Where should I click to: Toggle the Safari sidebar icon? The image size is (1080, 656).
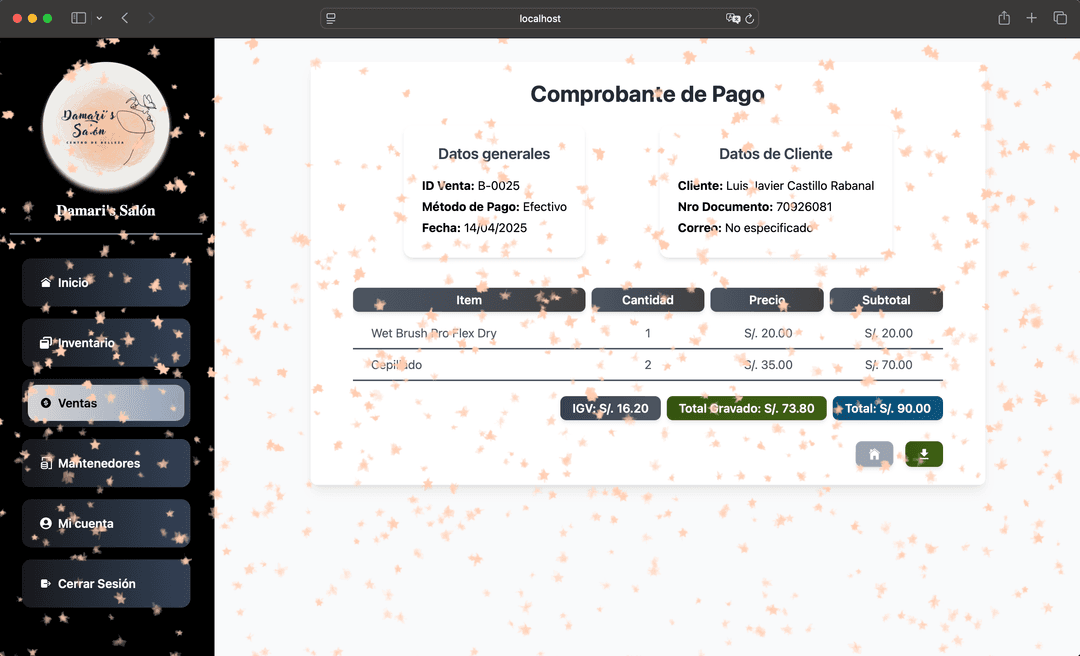[x=79, y=18]
